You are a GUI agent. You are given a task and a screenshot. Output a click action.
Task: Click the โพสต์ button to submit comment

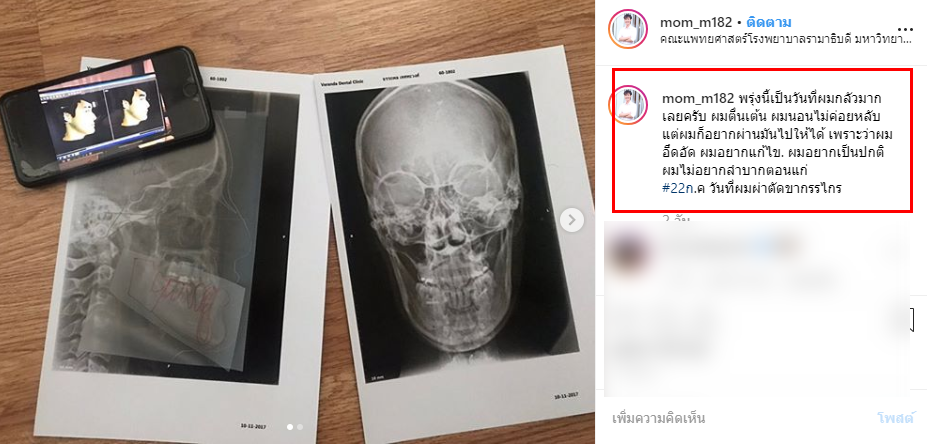tap(896, 419)
